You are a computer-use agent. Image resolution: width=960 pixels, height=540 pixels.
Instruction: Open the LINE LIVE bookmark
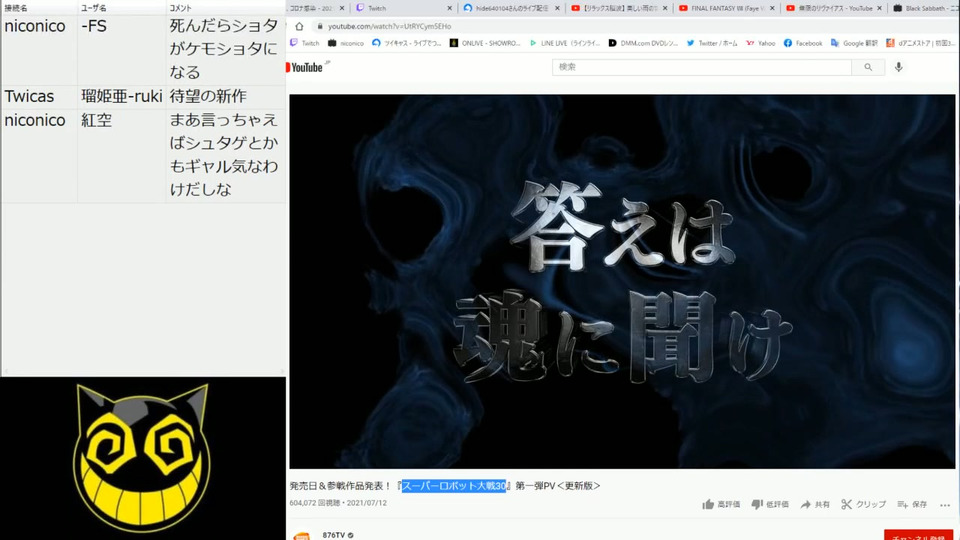coord(564,43)
